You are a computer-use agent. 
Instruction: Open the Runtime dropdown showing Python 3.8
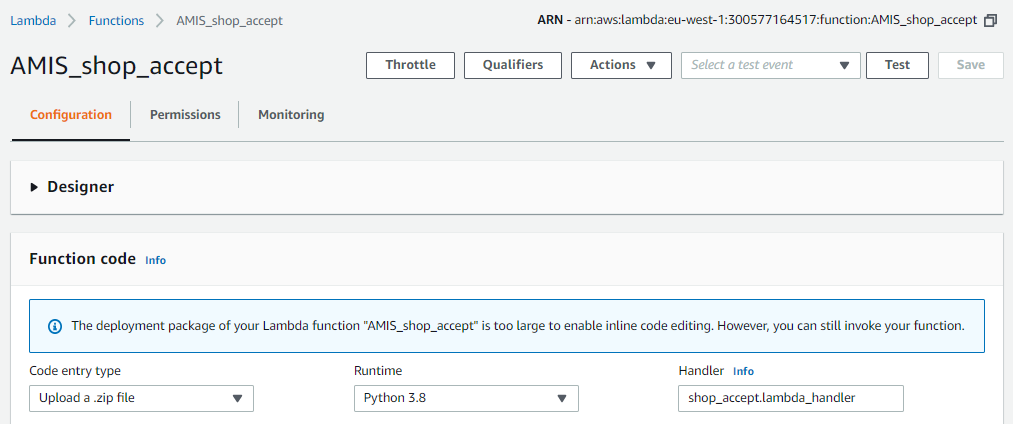point(466,398)
